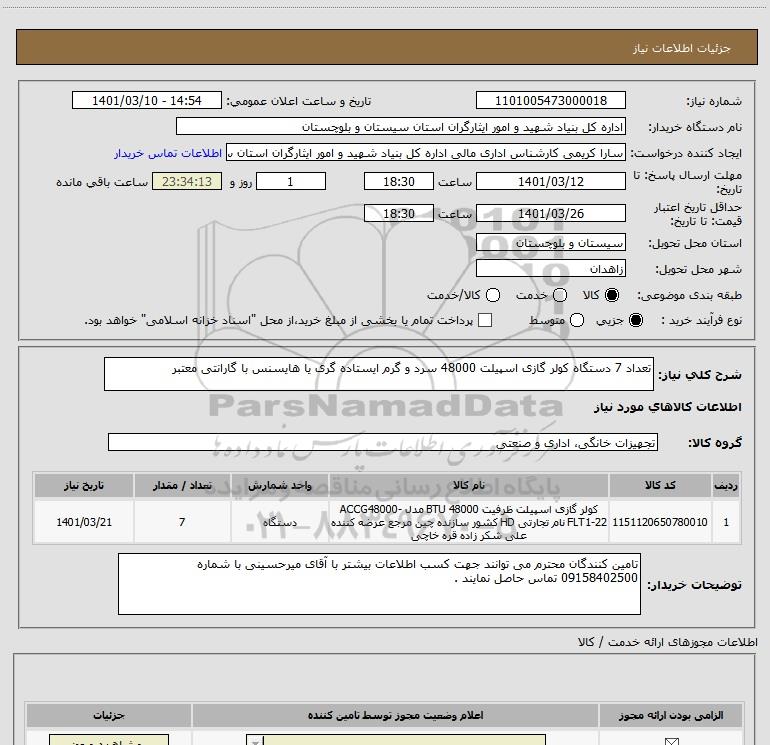Click the need date cell 1401/03/21

83,522
